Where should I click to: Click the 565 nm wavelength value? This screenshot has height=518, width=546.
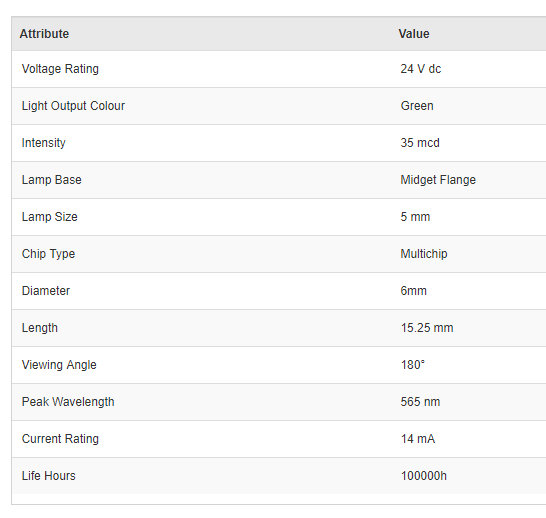[x=420, y=402]
